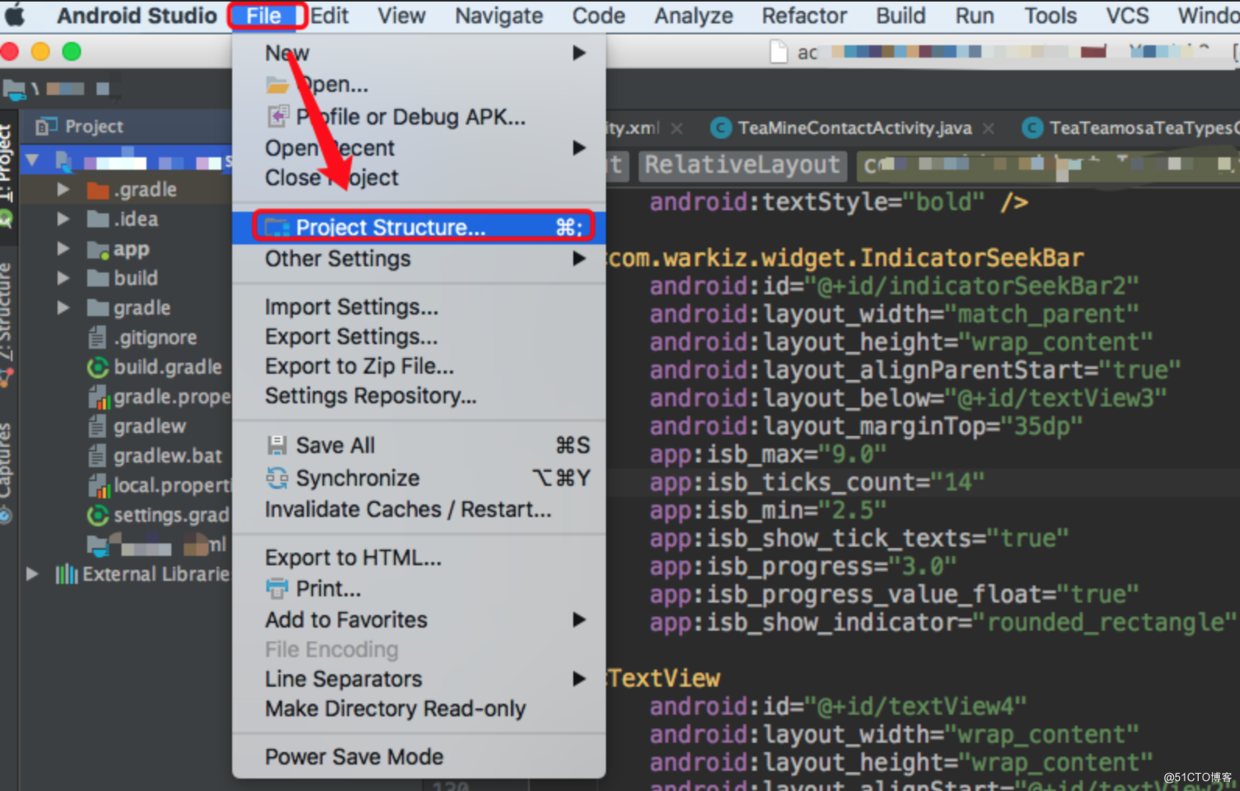
Task: Click the Save All disk icon
Action: 277,445
